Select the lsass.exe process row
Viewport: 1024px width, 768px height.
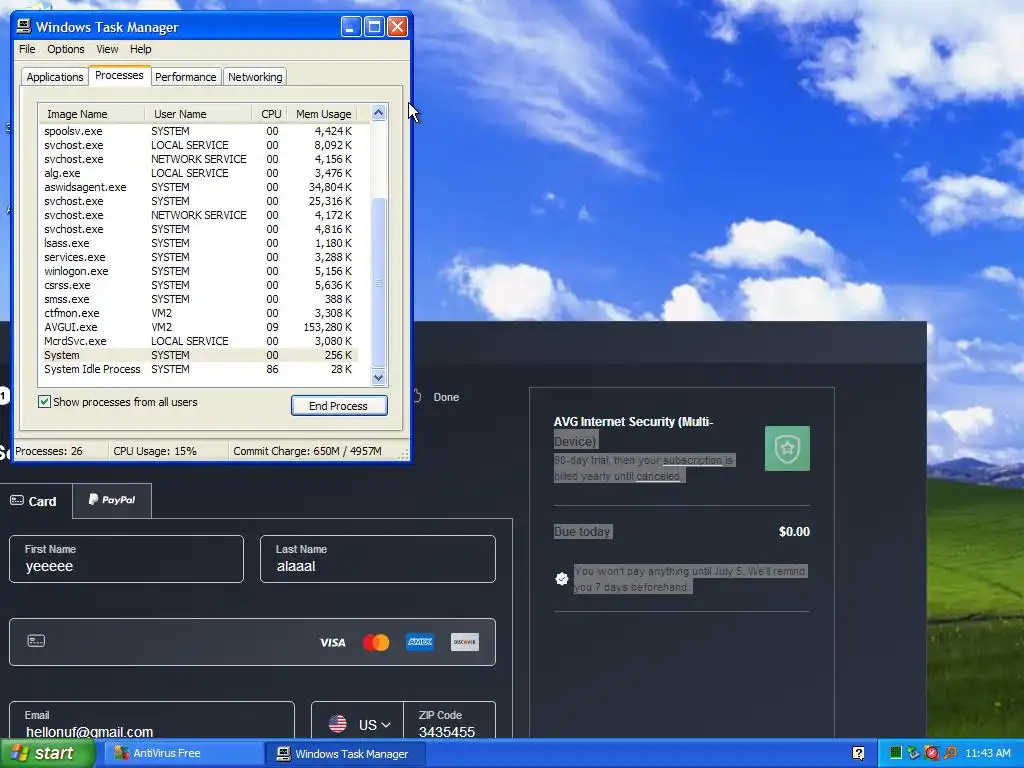[x=198, y=243]
